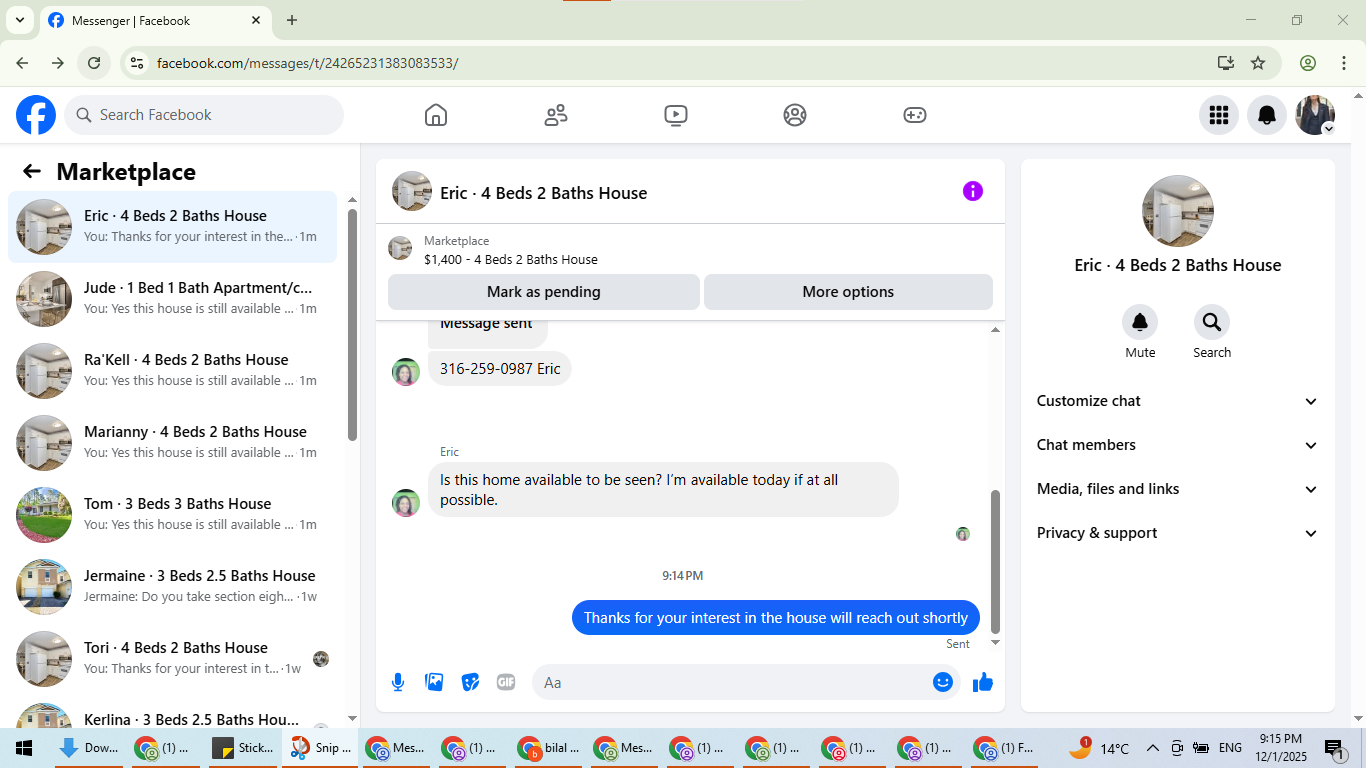The width and height of the screenshot is (1366, 768).
Task: Open Jermaine 3 Beds 2.5 Baths House chat
Action: point(173,587)
